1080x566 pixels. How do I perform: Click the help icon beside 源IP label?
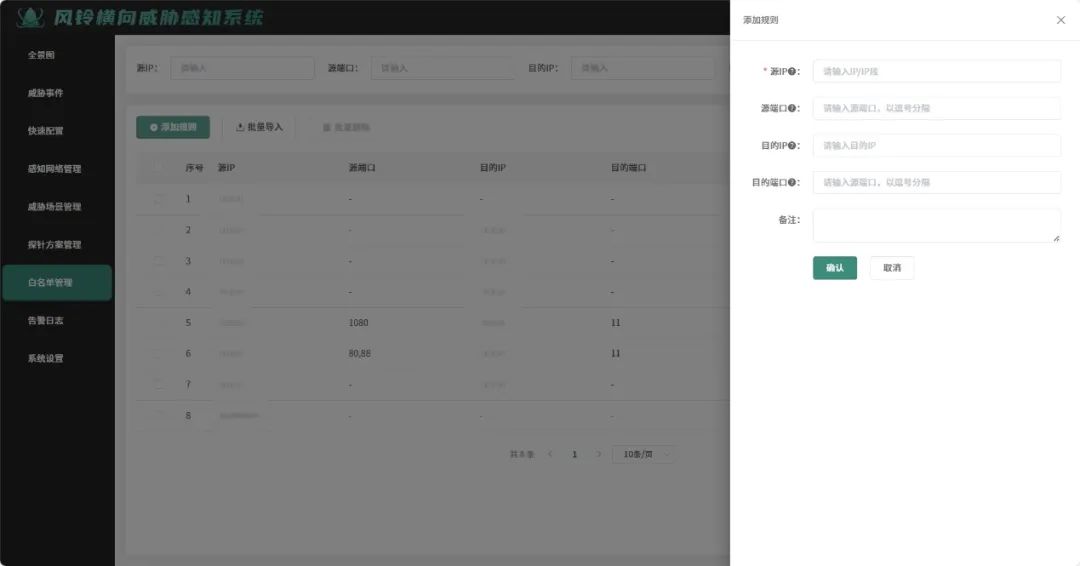pos(791,72)
